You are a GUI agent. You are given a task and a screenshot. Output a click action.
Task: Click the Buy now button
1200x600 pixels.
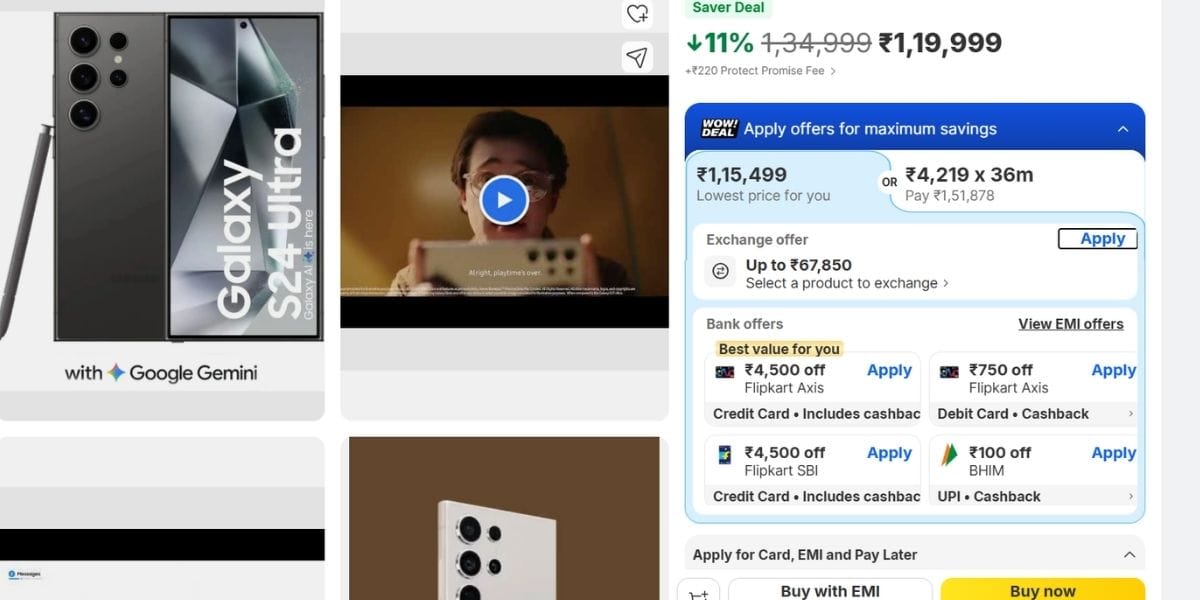pyautogui.click(x=1043, y=590)
